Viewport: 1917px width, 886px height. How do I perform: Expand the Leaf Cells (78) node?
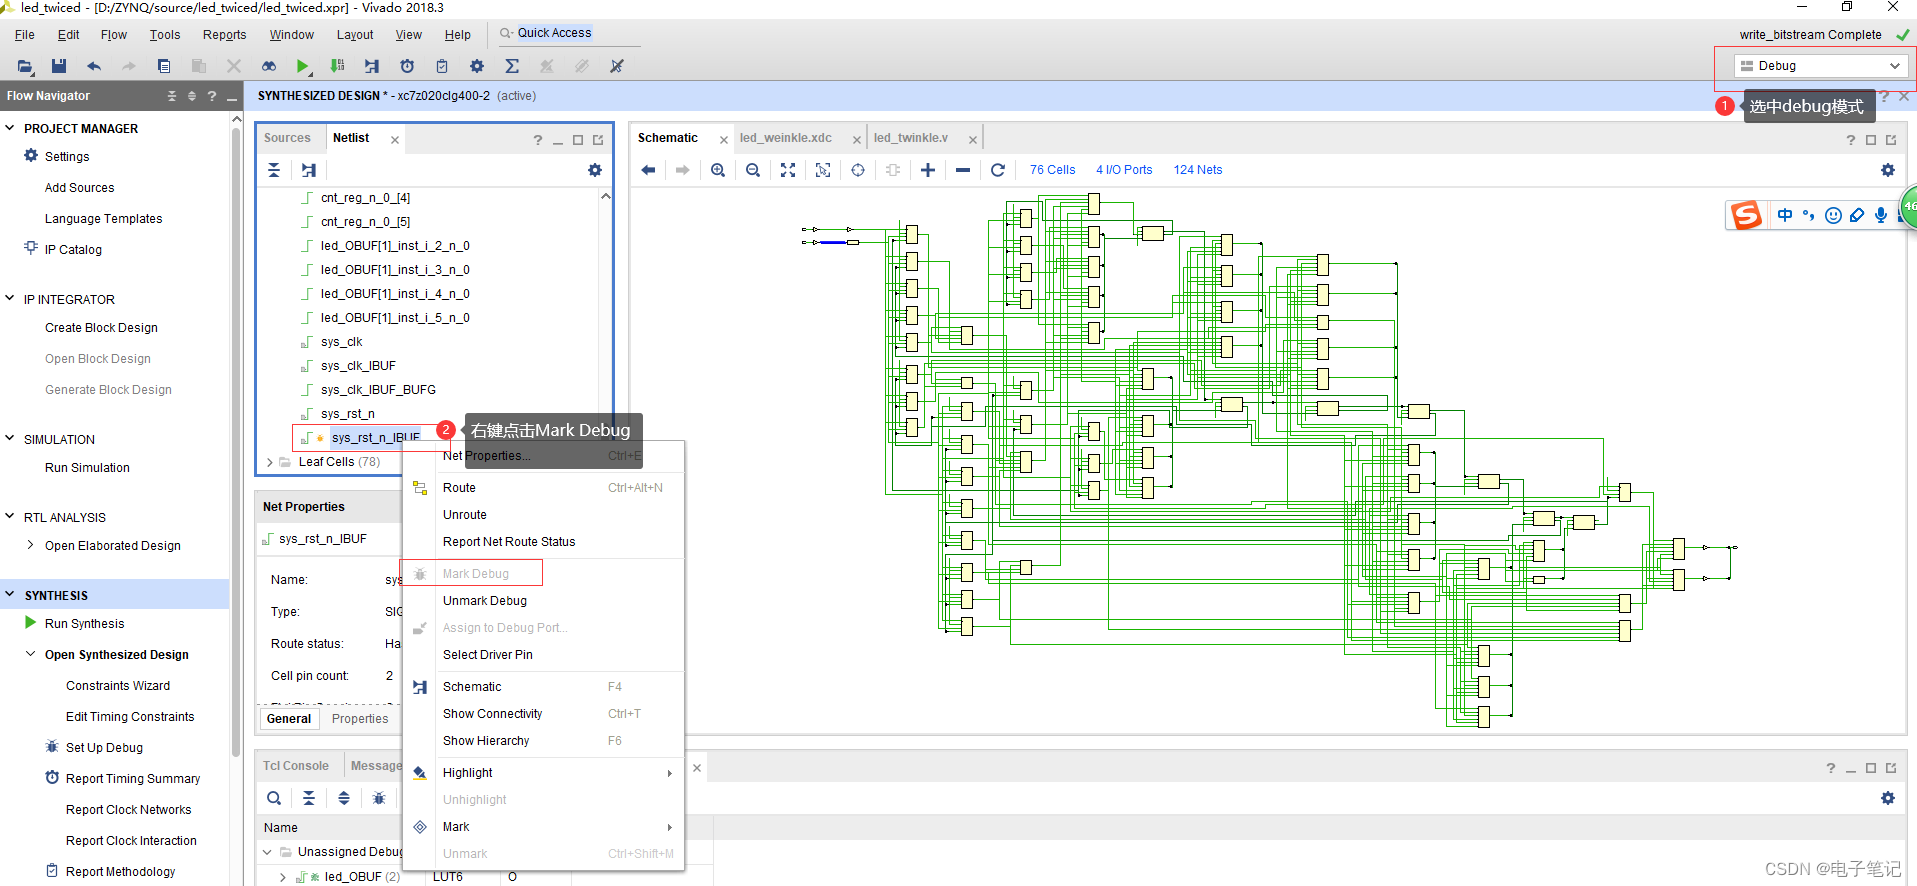coord(270,462)
